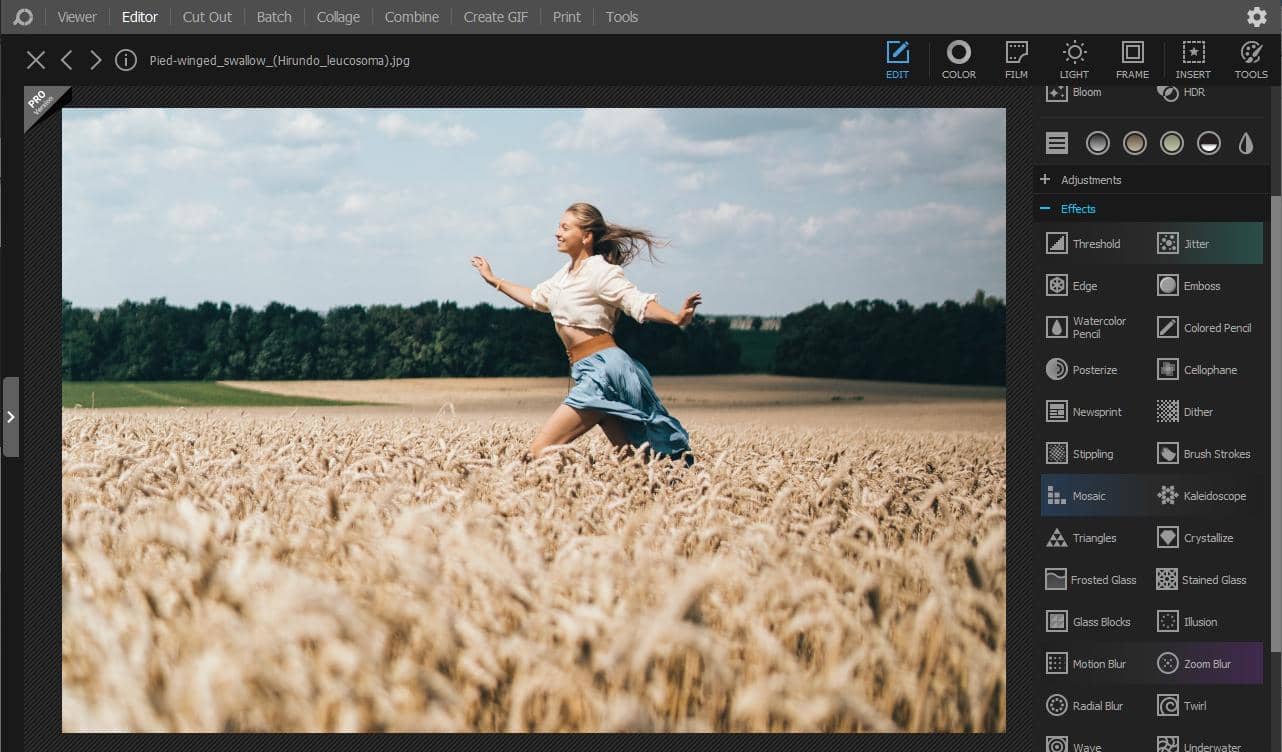Open the Create GIF tab
This screenshot has width=1282, height=752.
495,16
